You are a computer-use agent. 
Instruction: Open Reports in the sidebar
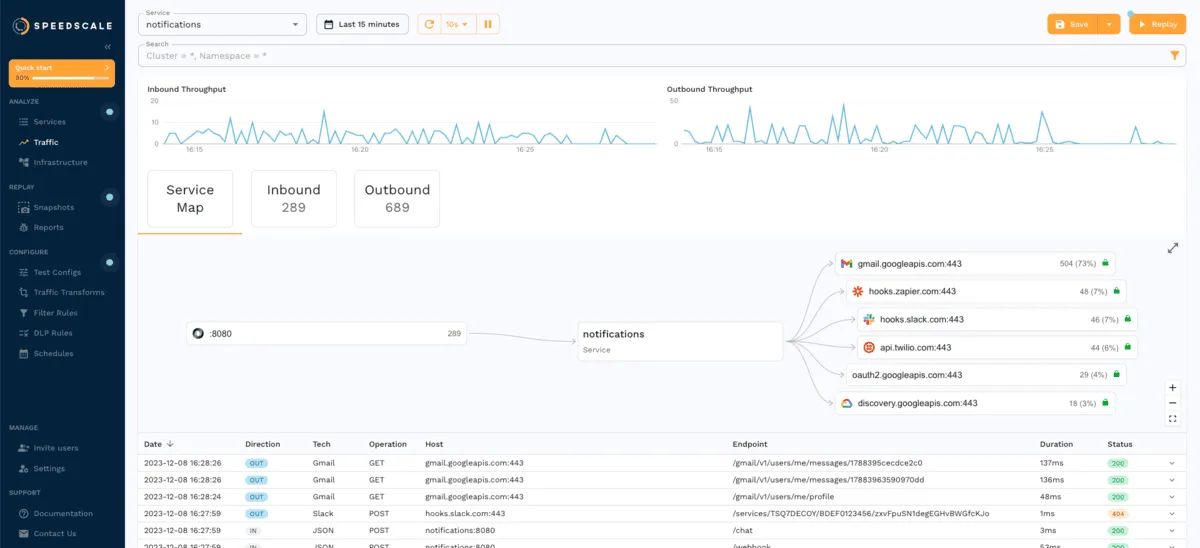coord(48,227)
